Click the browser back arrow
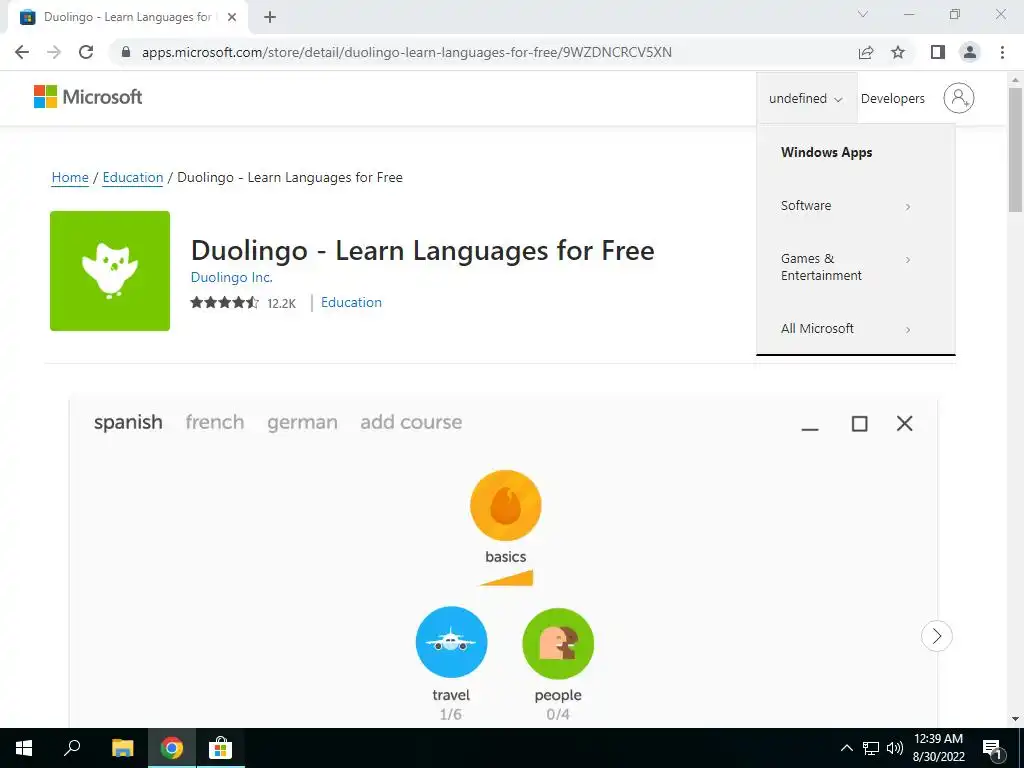The height and width of the screenshot is (768, 1024). pos(22,52)
